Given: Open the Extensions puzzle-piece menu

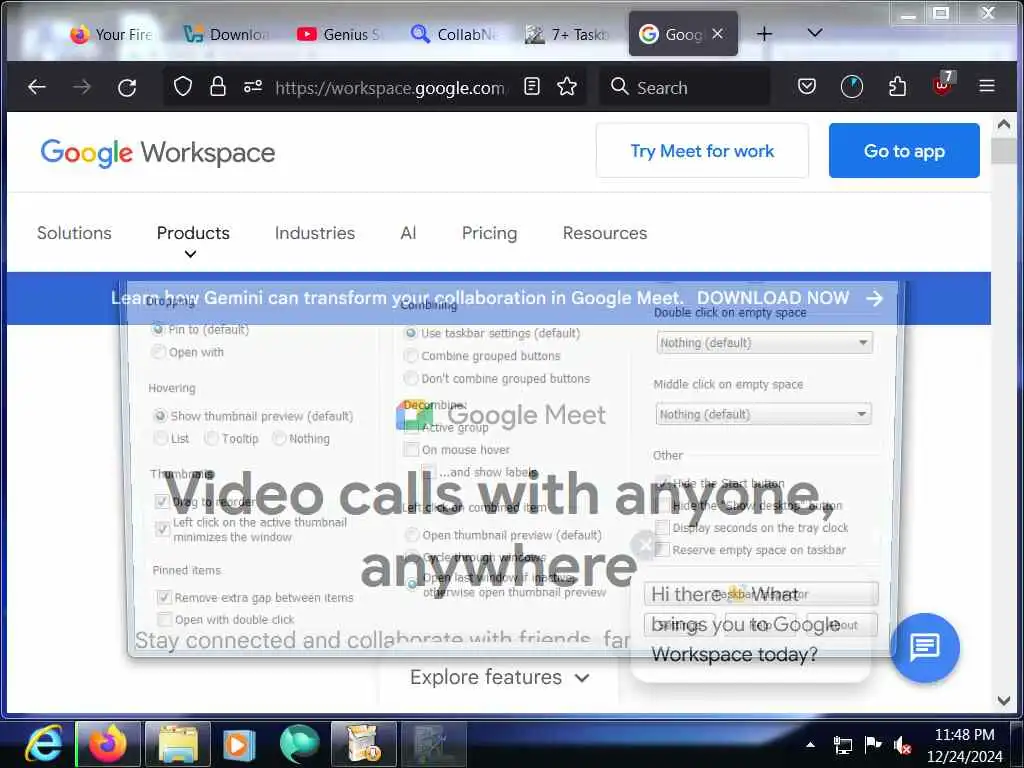Looking at the screenshot, I should coord(897,86).
